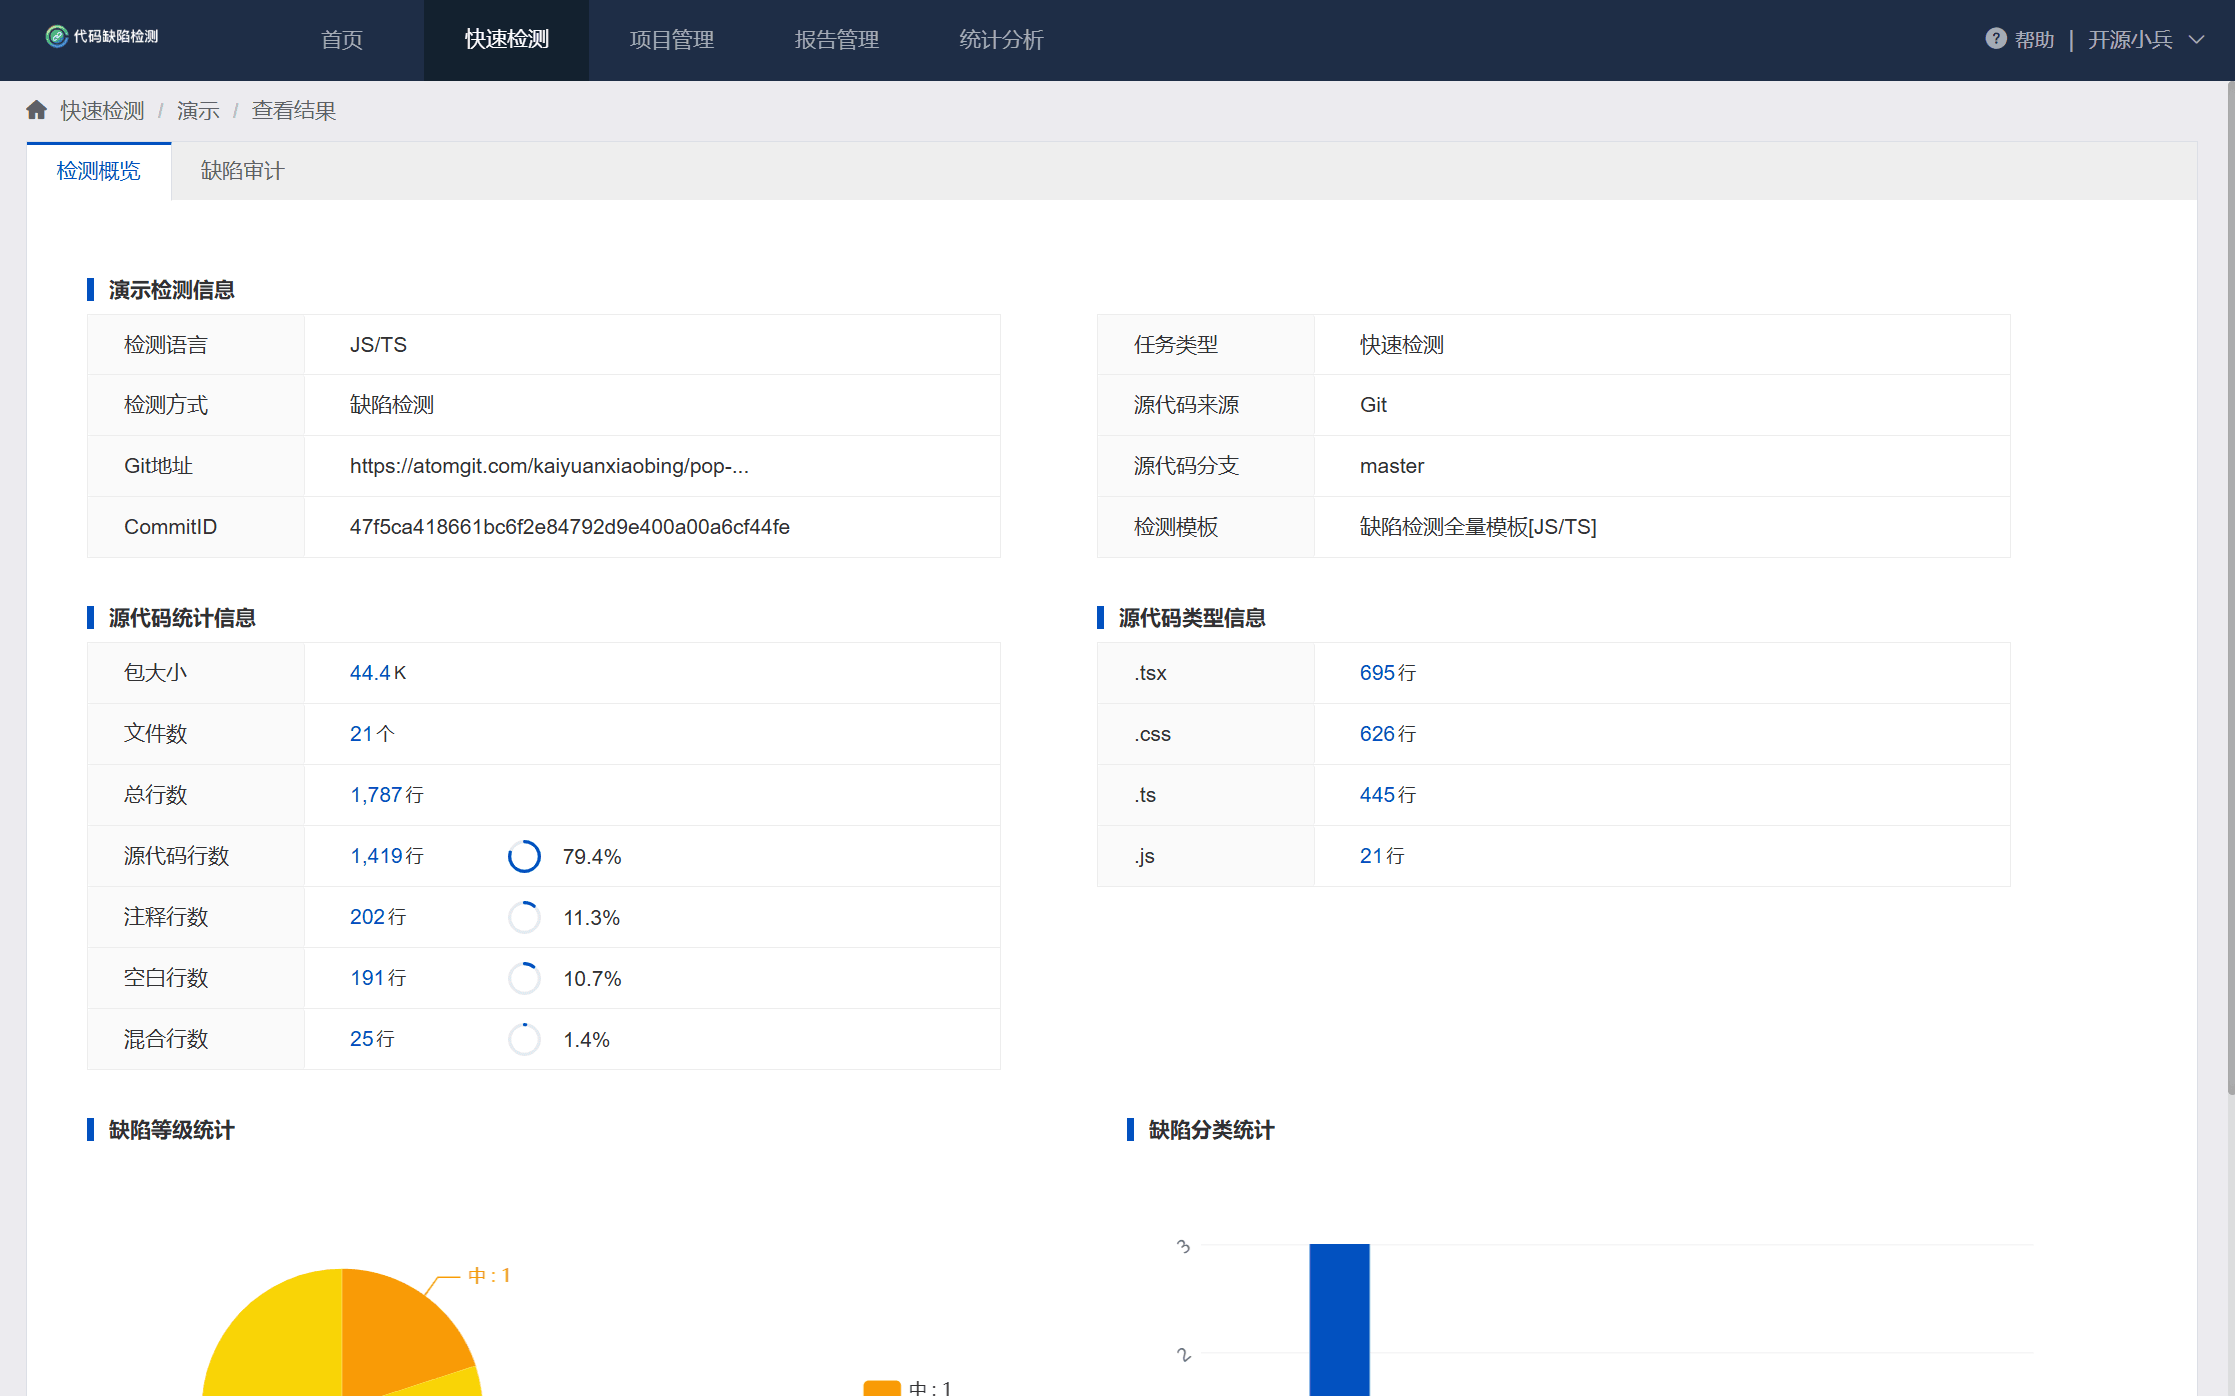Viewport: 2235px width, 1396px height.
Task: Click the 代码缺陷检测 logo icon
Action: pos(57,36)
